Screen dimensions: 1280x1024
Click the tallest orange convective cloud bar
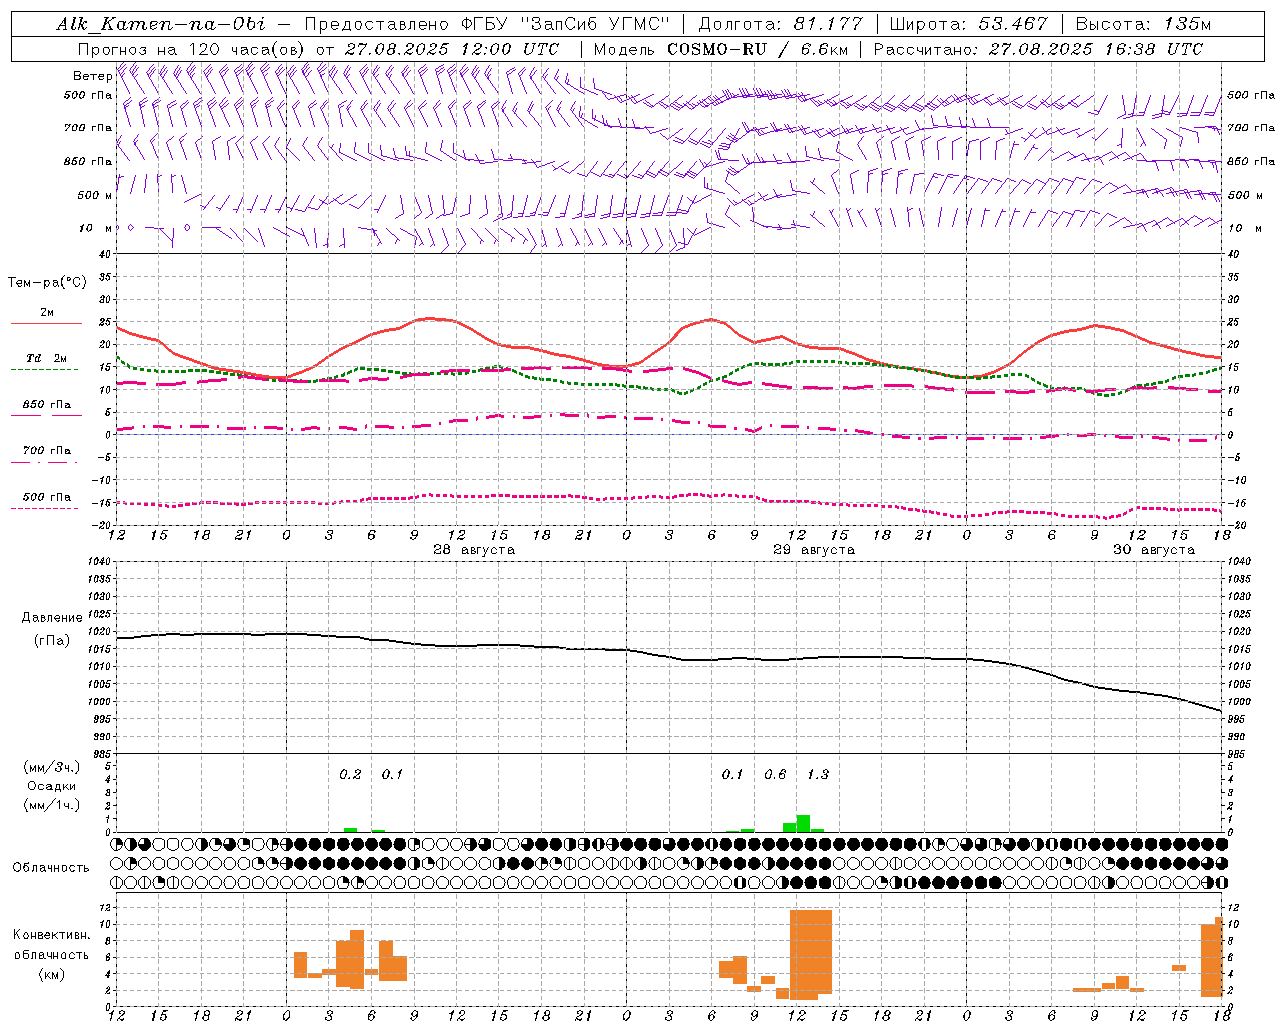[810, 954]
